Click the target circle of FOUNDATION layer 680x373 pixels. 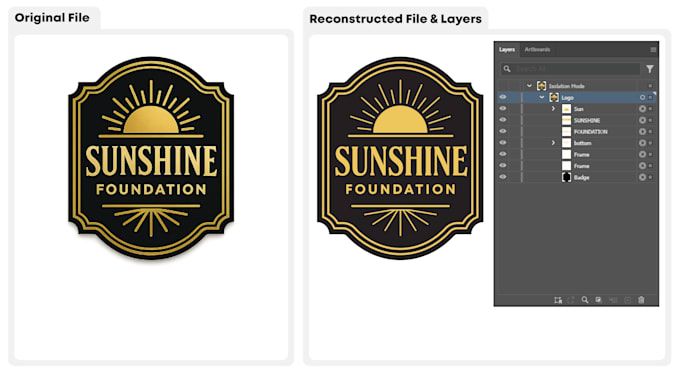pyautogui.click(x=642, y=131)
